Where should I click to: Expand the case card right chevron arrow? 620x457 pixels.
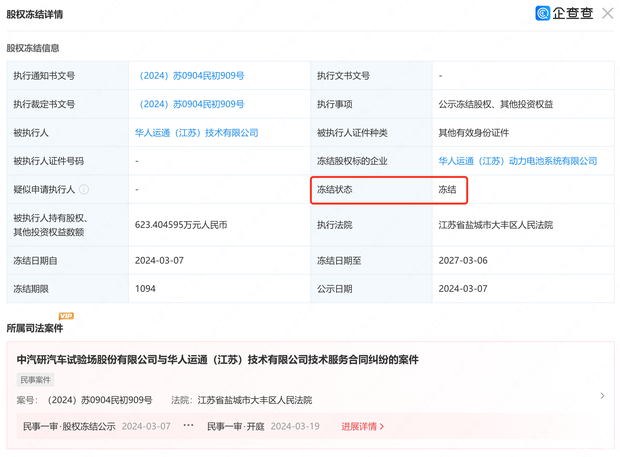click(602, 395)
